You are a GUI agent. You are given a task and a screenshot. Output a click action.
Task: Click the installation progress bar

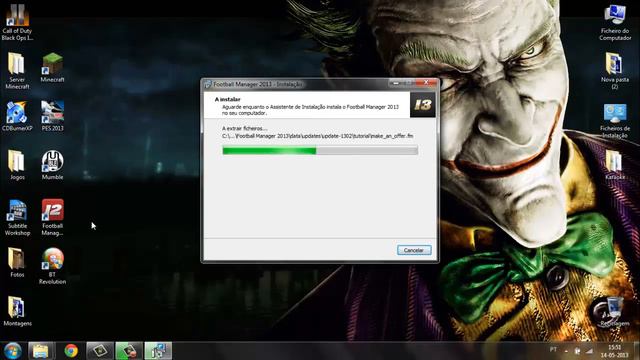tap(320, 151)
